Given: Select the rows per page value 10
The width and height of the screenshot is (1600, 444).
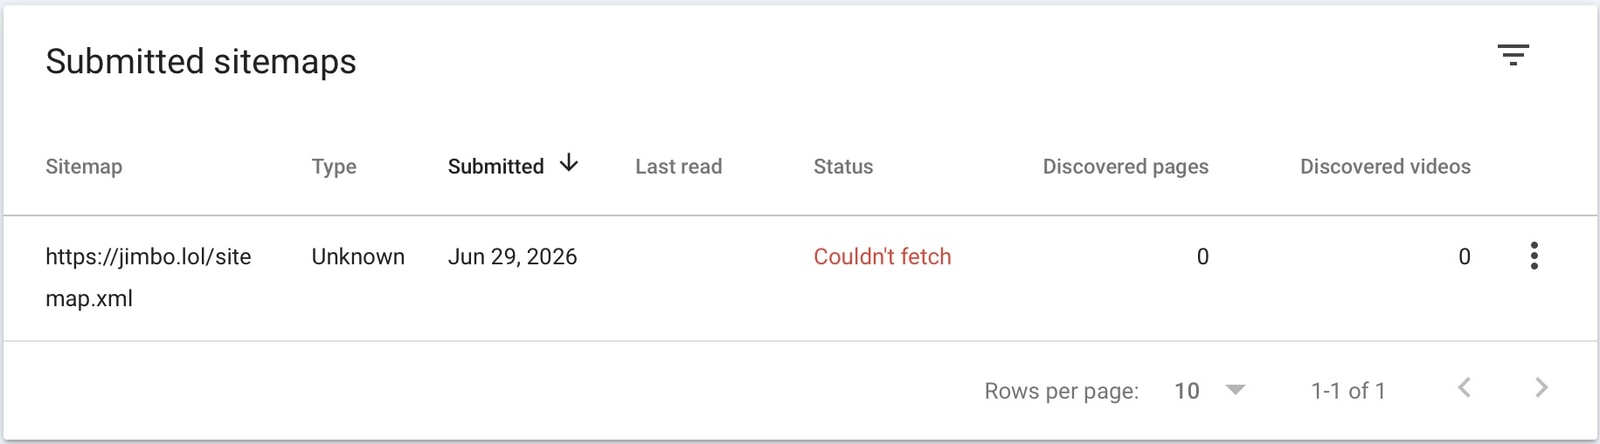Looking at the screenshot, I should pyautogui.click(x=1187, y=391).
